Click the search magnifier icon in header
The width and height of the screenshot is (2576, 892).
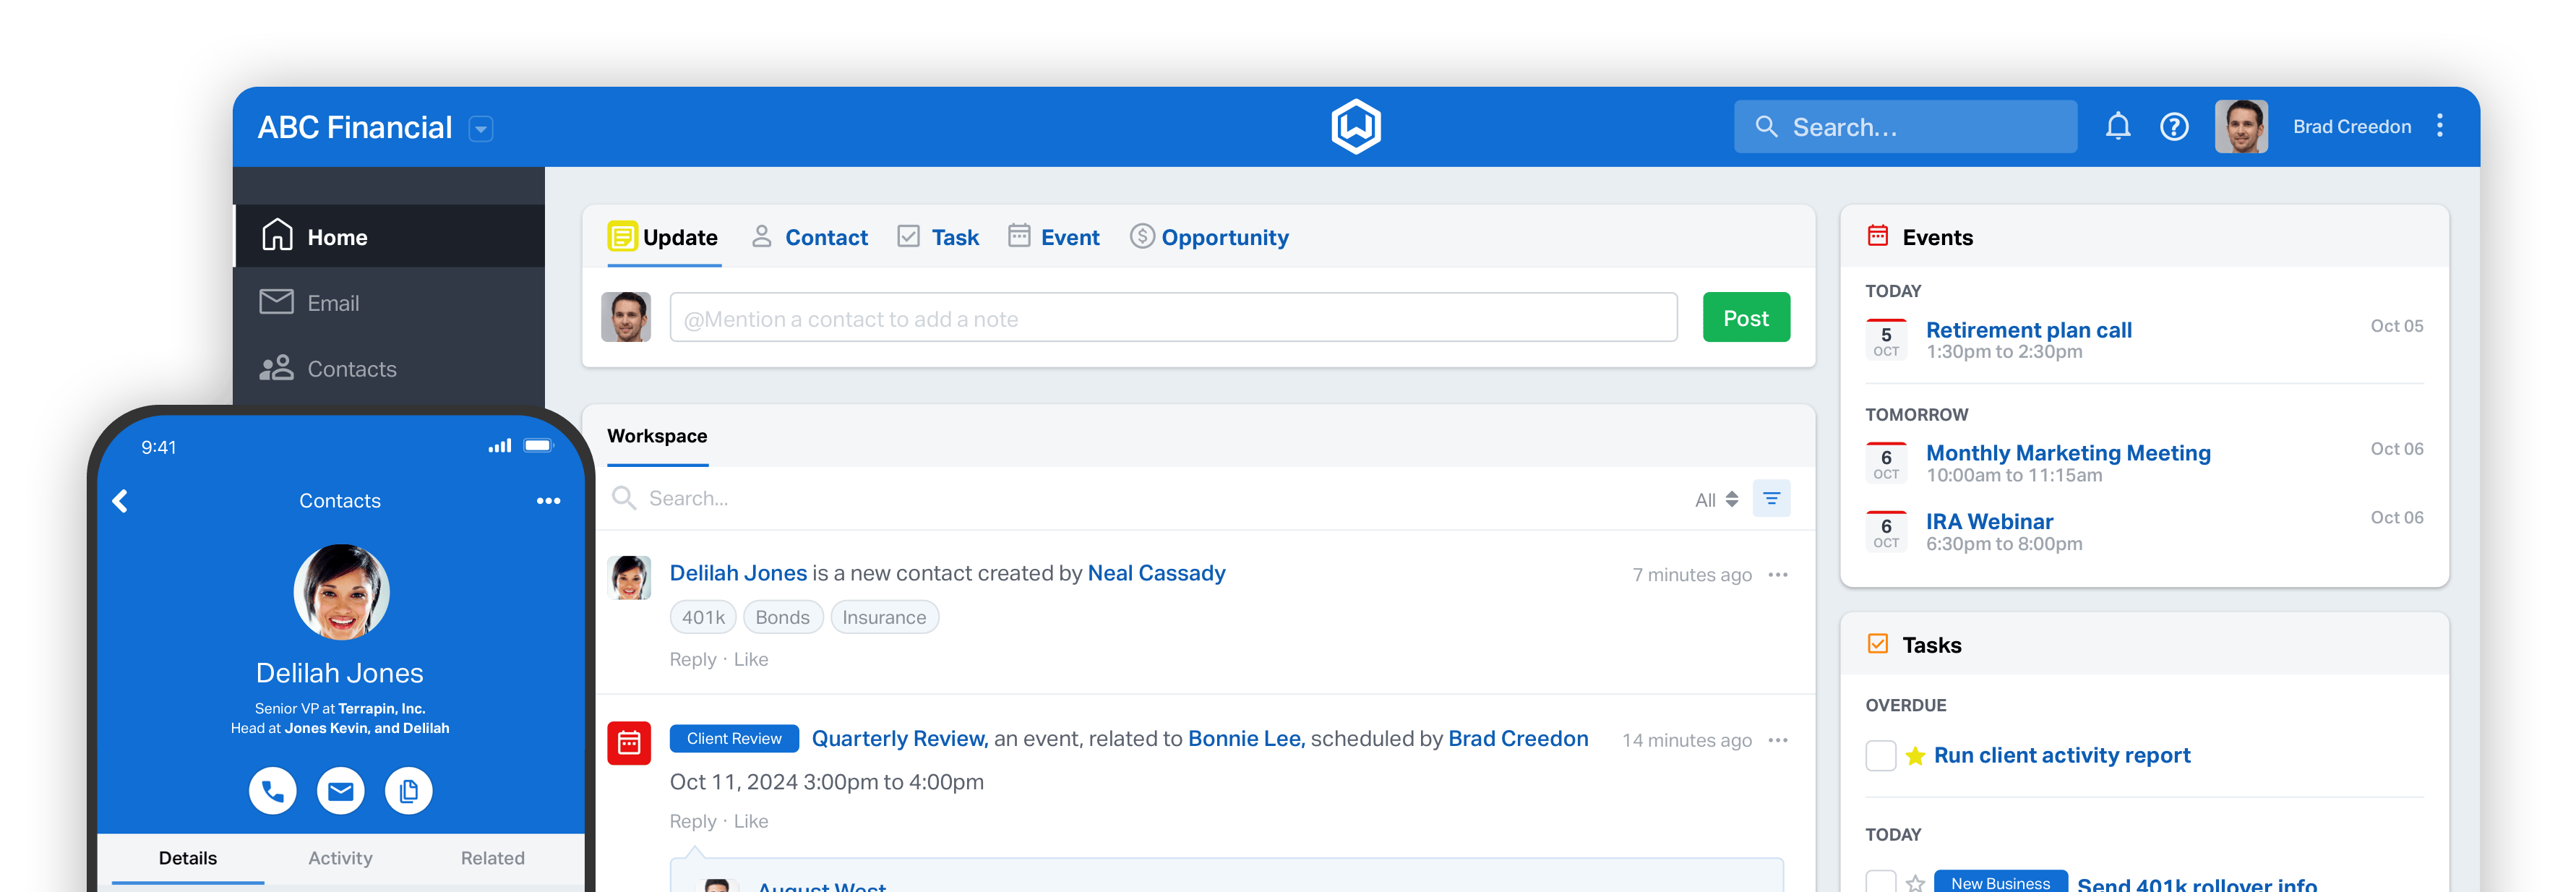[1767, 127]
